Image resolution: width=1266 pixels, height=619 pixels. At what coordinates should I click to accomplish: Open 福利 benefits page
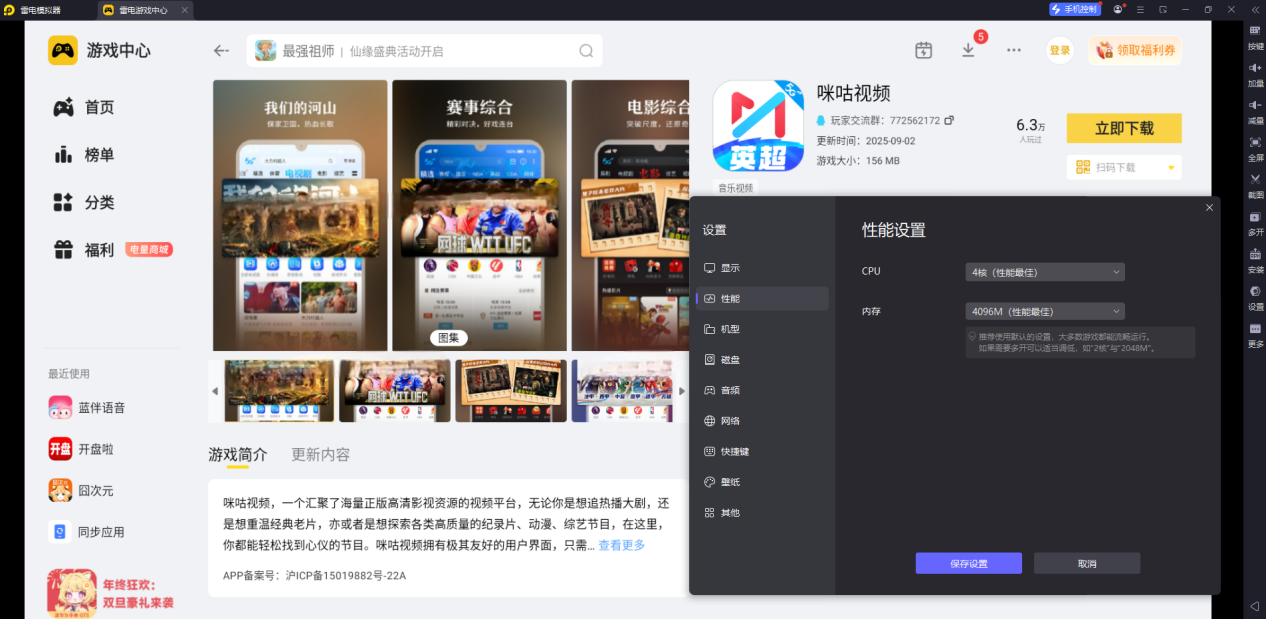coord(84,250)
